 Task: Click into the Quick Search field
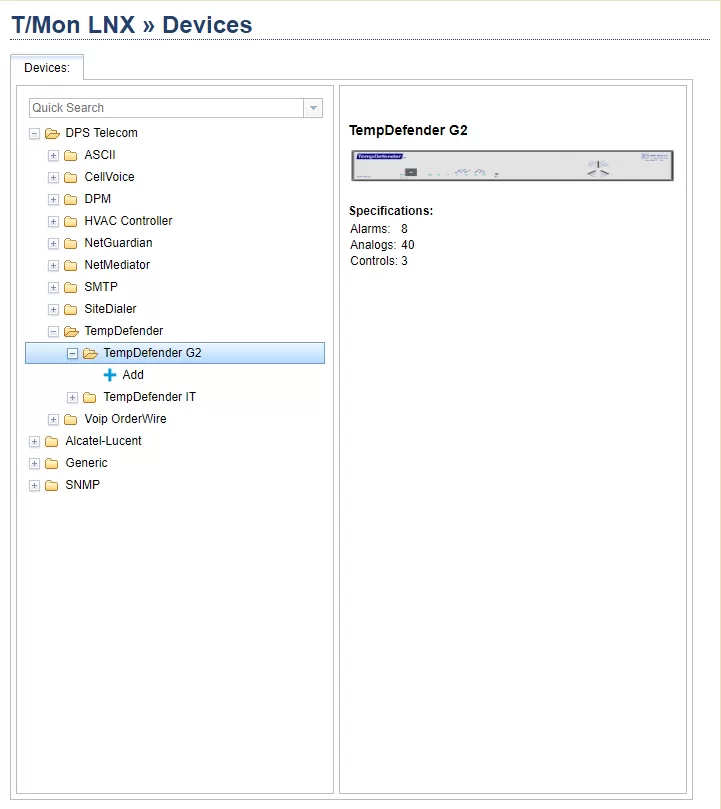click(x=166, y=108)
